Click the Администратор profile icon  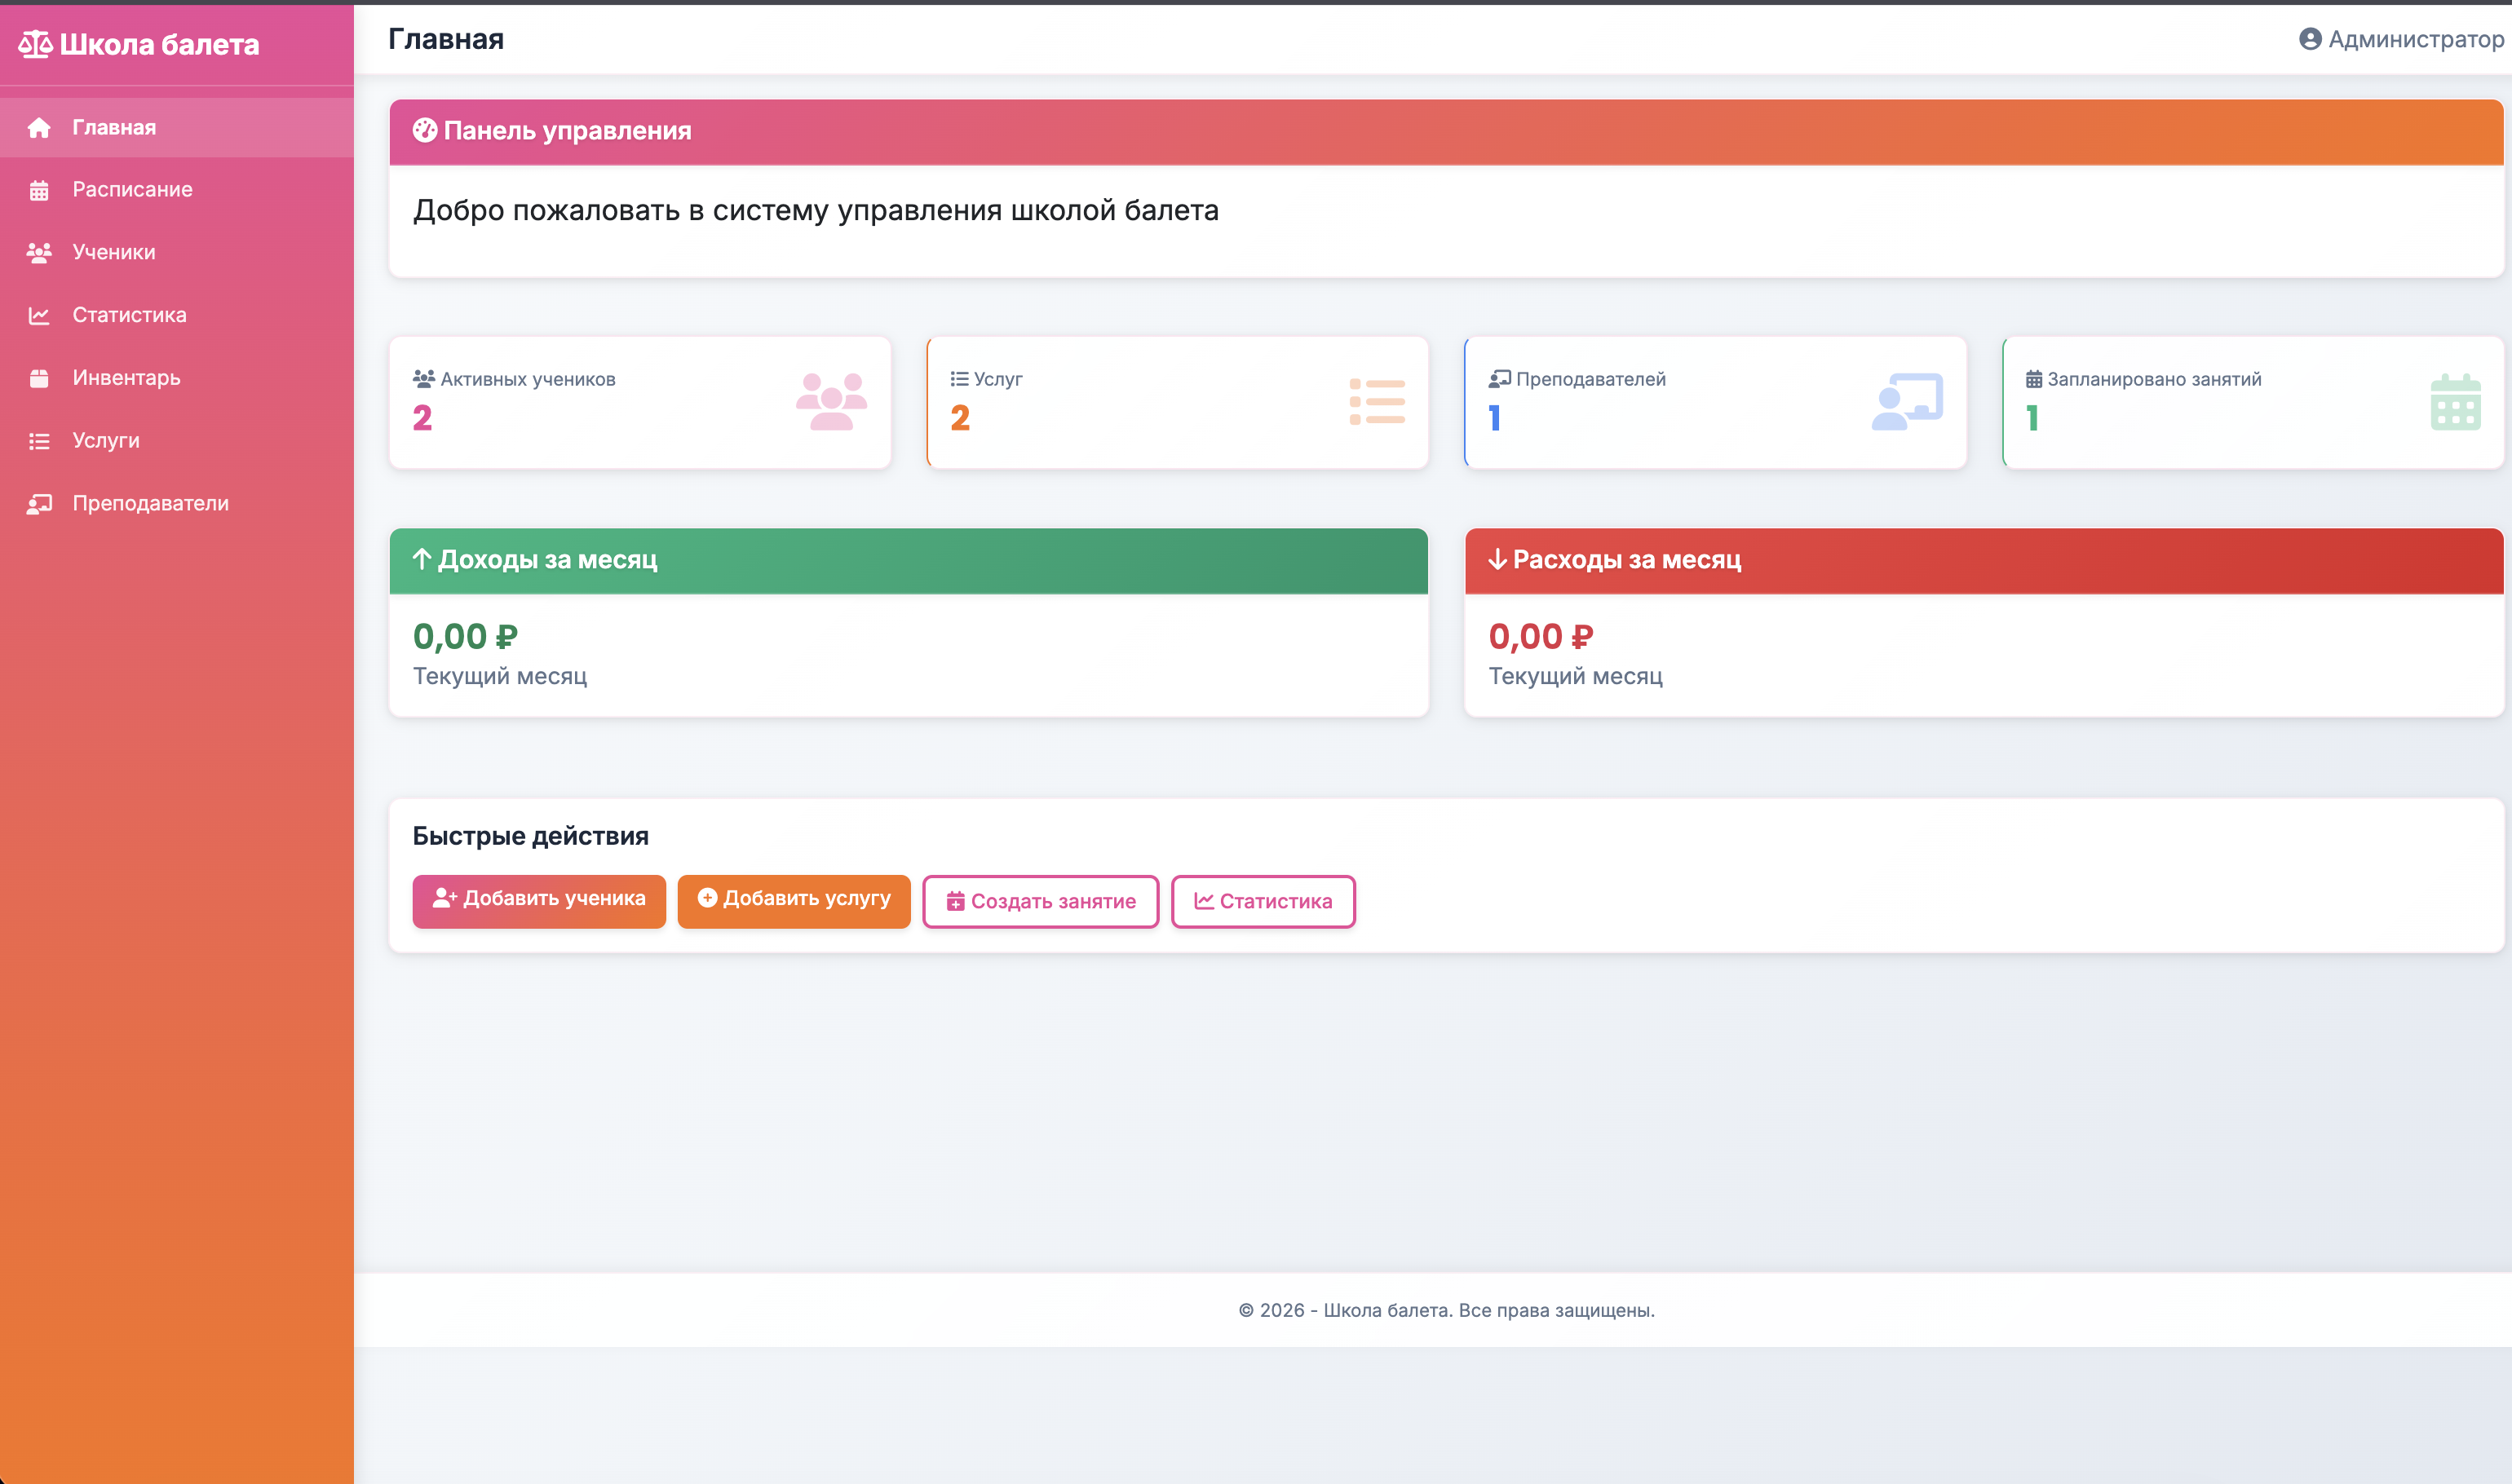click(2310, 40)
